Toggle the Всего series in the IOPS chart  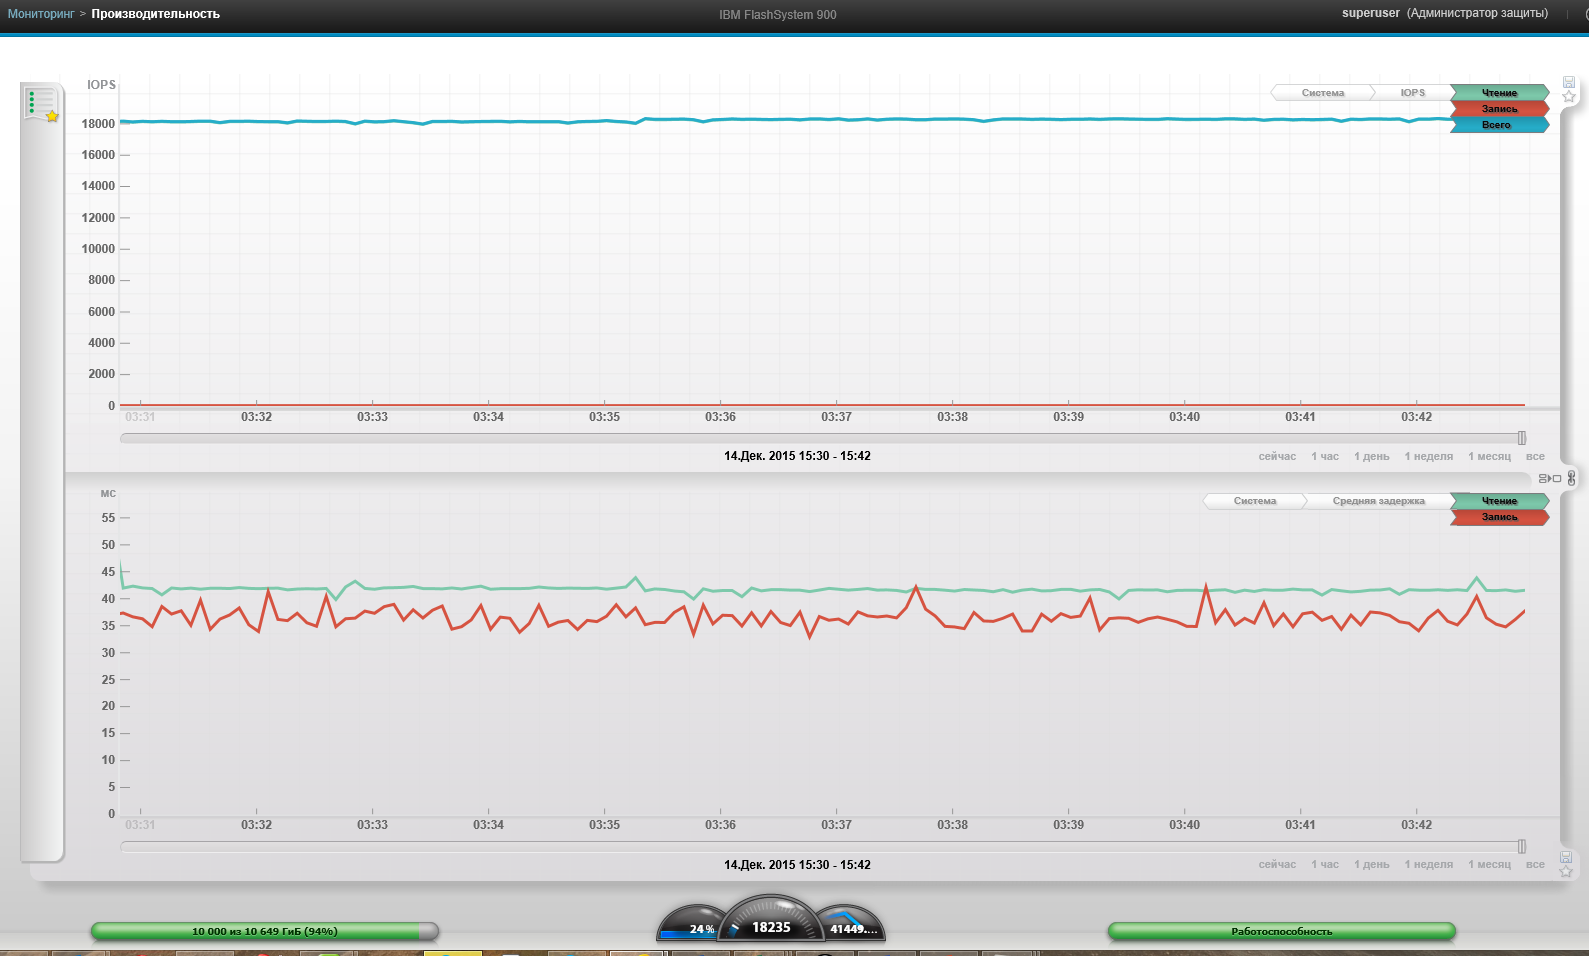(1499, 125)
